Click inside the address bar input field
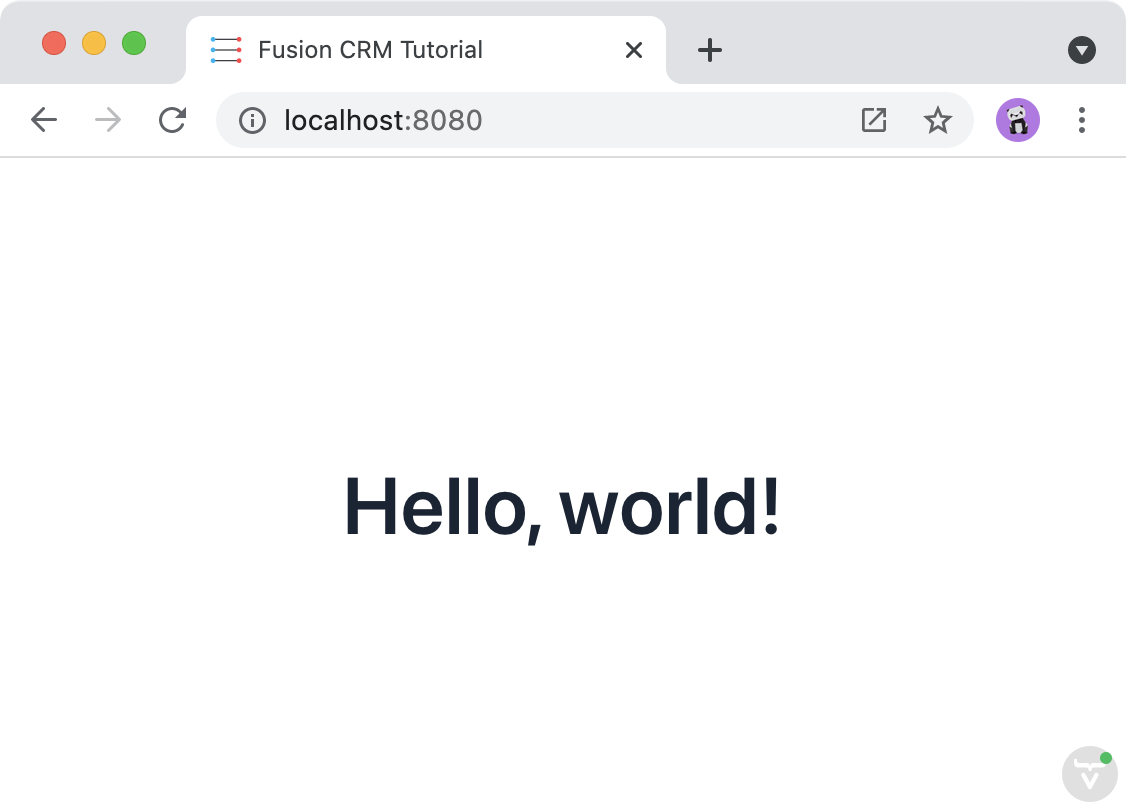Screen dimensions: 1126x810 pyautogui.click(x=600, y=120)
